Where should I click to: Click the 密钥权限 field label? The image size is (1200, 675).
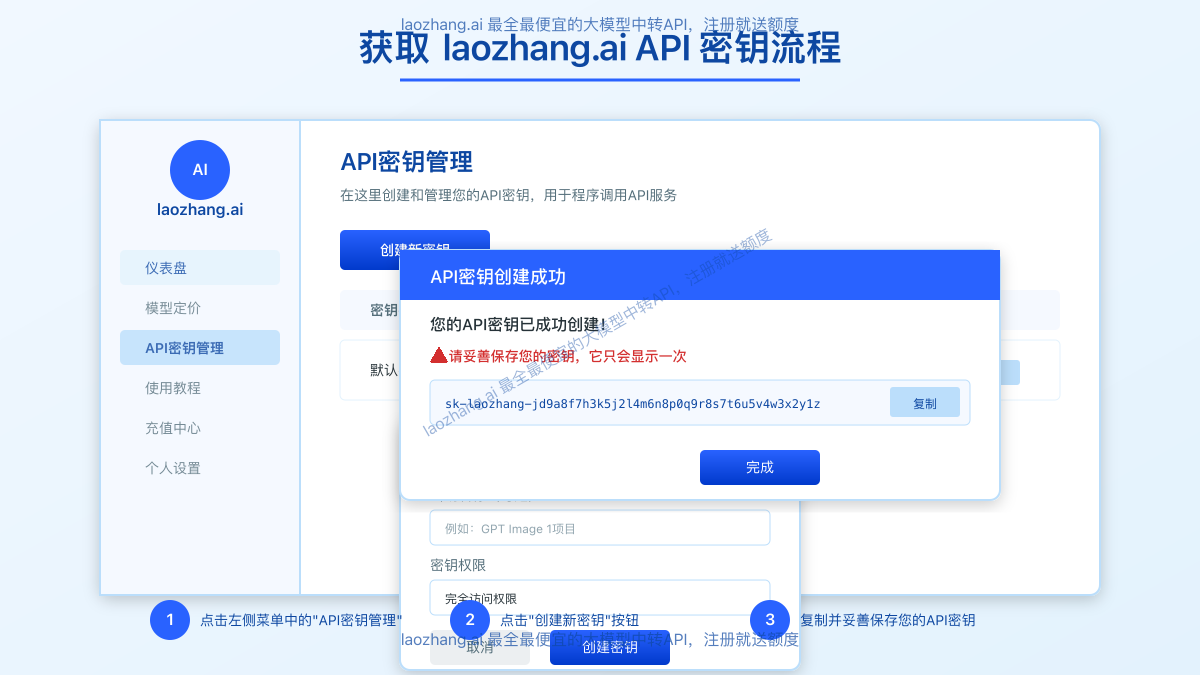coord(458,566)
